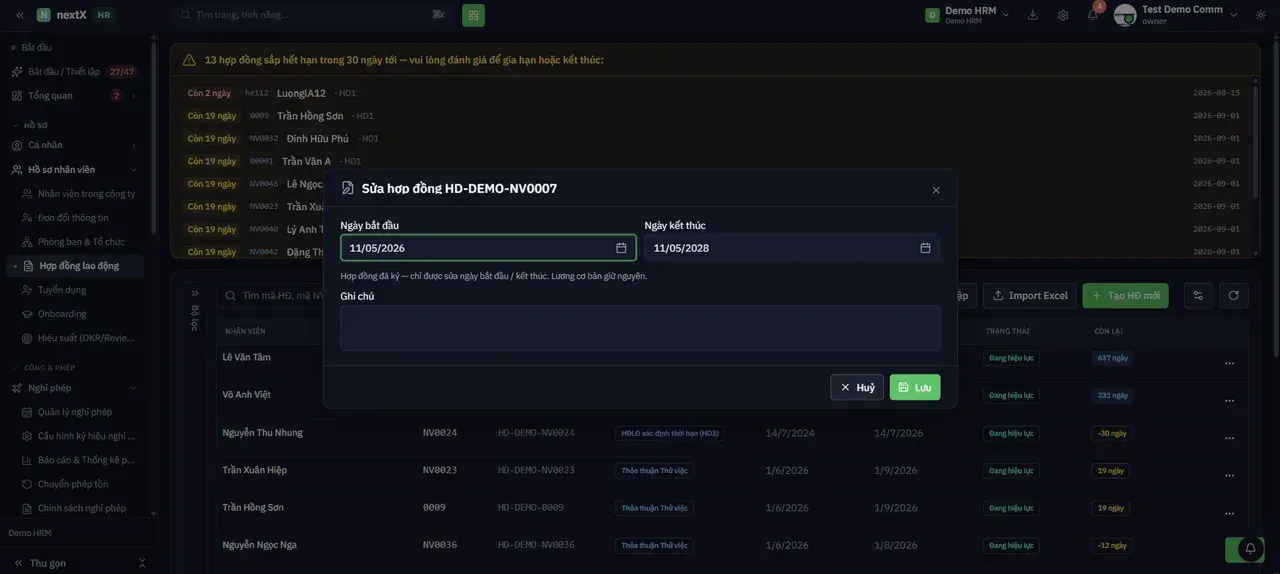Image resolution: width=1280 pixels, height=574 pixels.
Task: Open table column settings sliders icon
Action: coord(1198,296)
